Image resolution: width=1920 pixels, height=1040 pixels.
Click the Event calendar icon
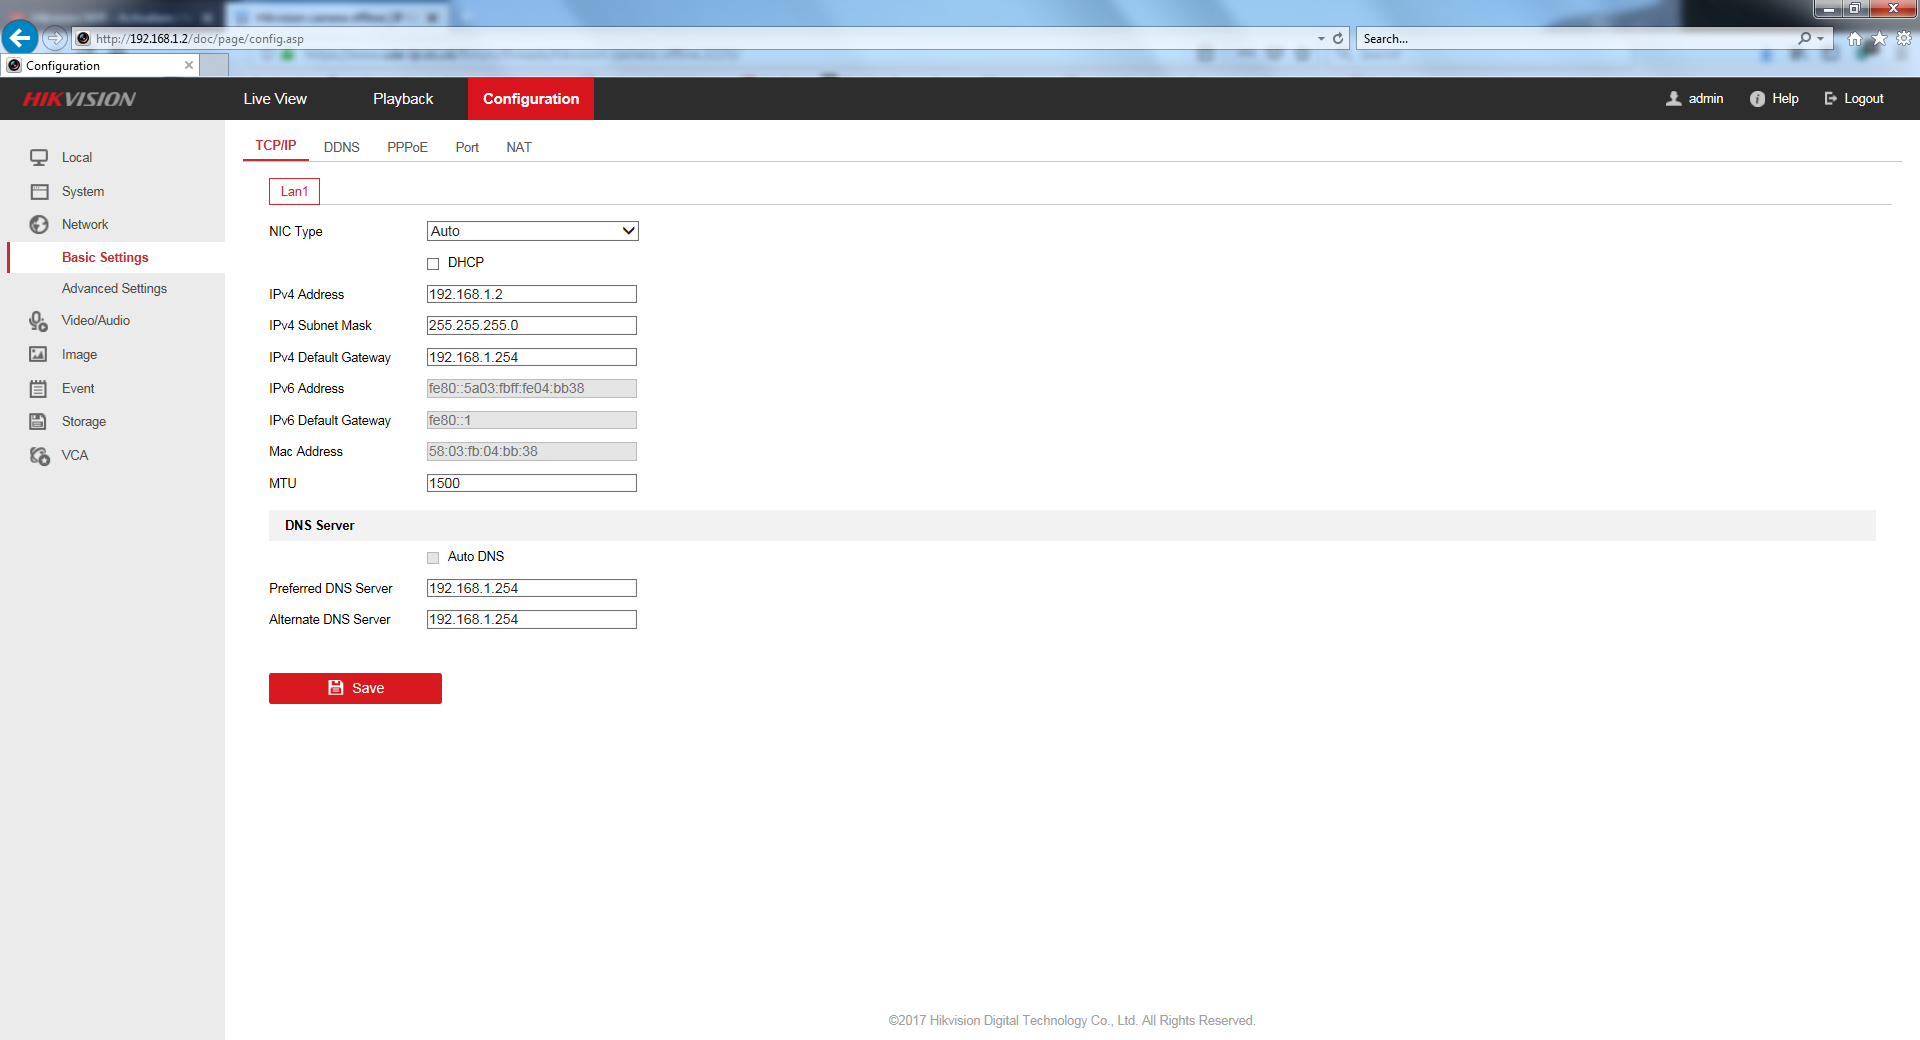point(39,388)
